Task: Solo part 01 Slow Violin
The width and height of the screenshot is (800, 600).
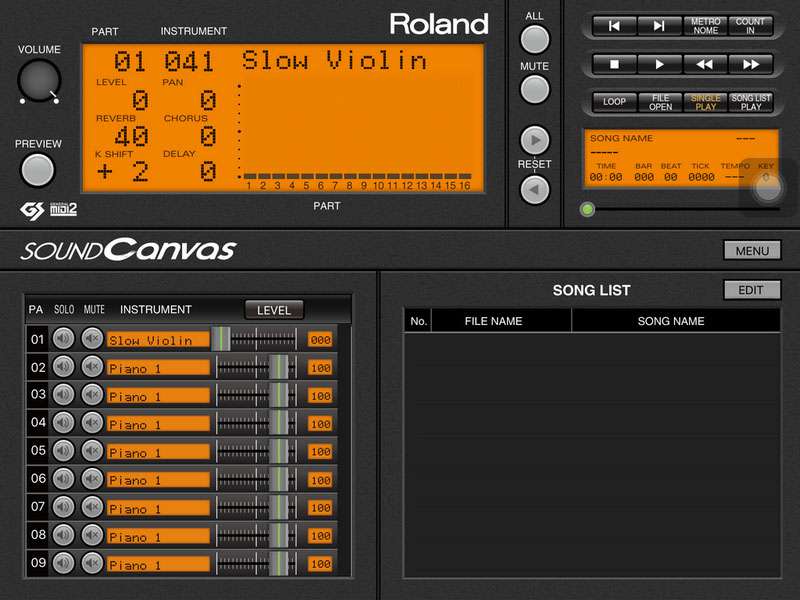Action: tap(64, 339)
